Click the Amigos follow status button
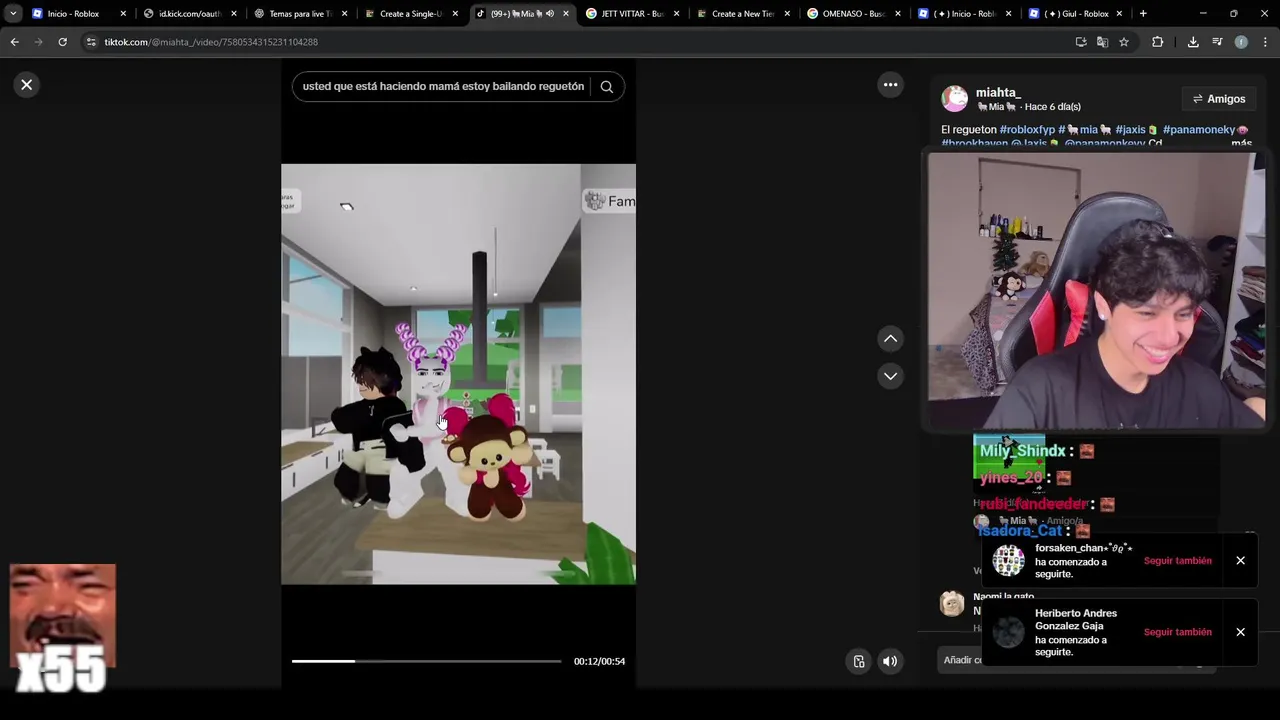 click(x=1218, y=99)
